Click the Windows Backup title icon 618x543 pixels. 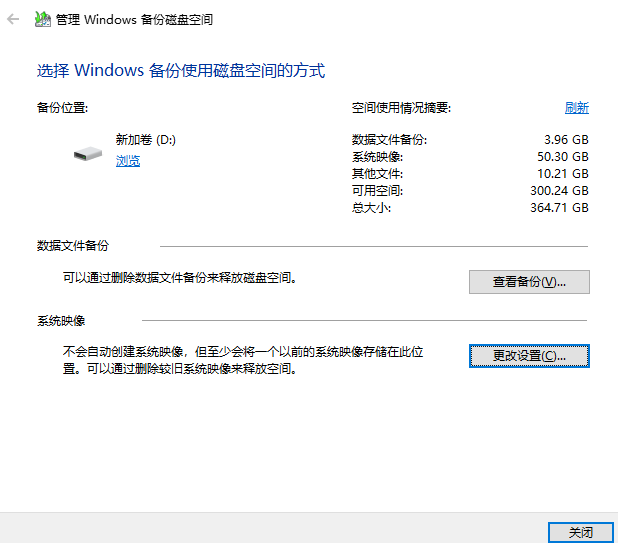43,19
